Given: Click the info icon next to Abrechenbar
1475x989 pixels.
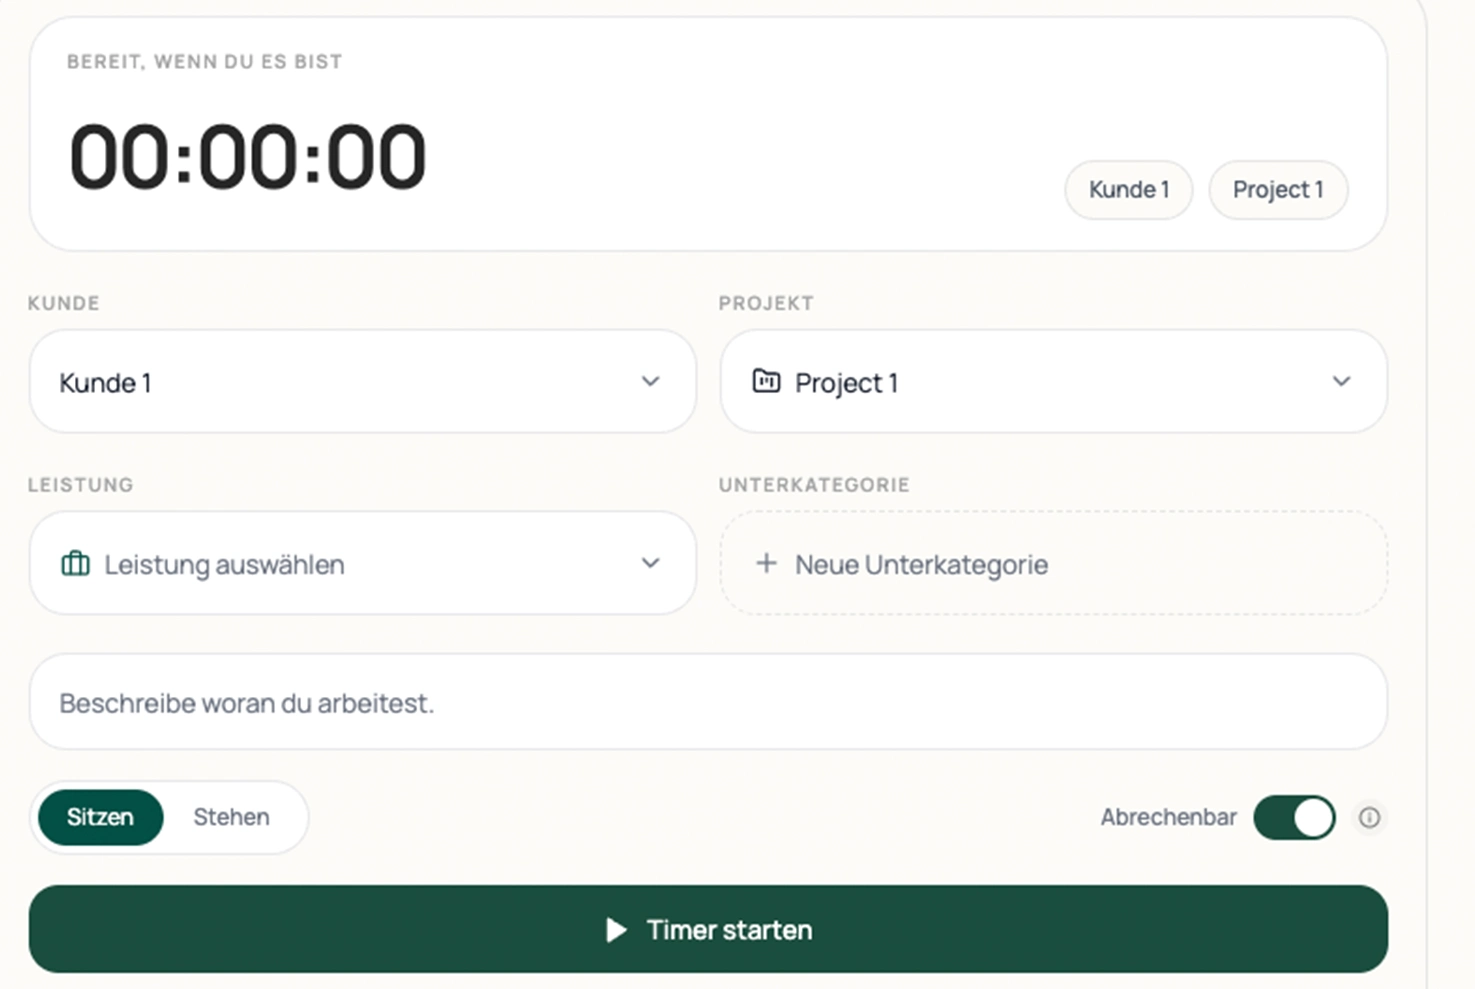Looking at the screenshot, I should (1369, 817).
